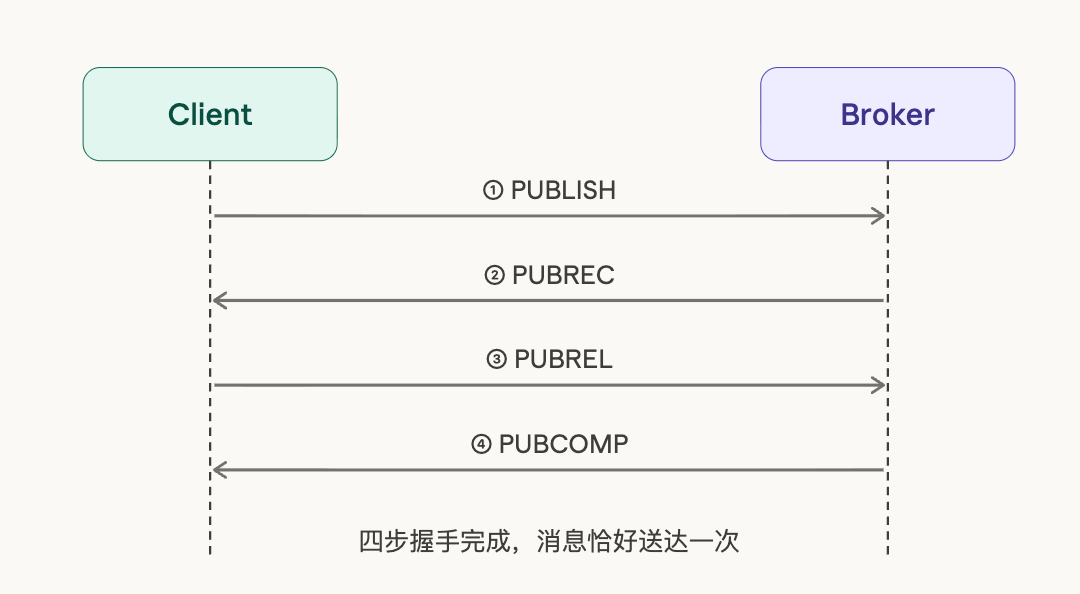Click the PUBCOMP arrowhead at the Client lifeline
The width and height of the screenshot is (1080, 594).
[x=219, y=469]
